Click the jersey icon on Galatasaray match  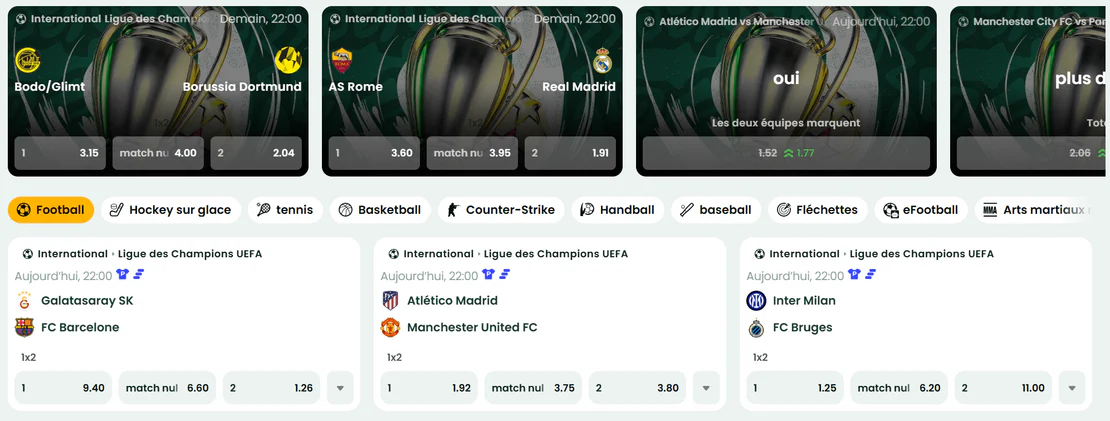(x=123, y=275)
